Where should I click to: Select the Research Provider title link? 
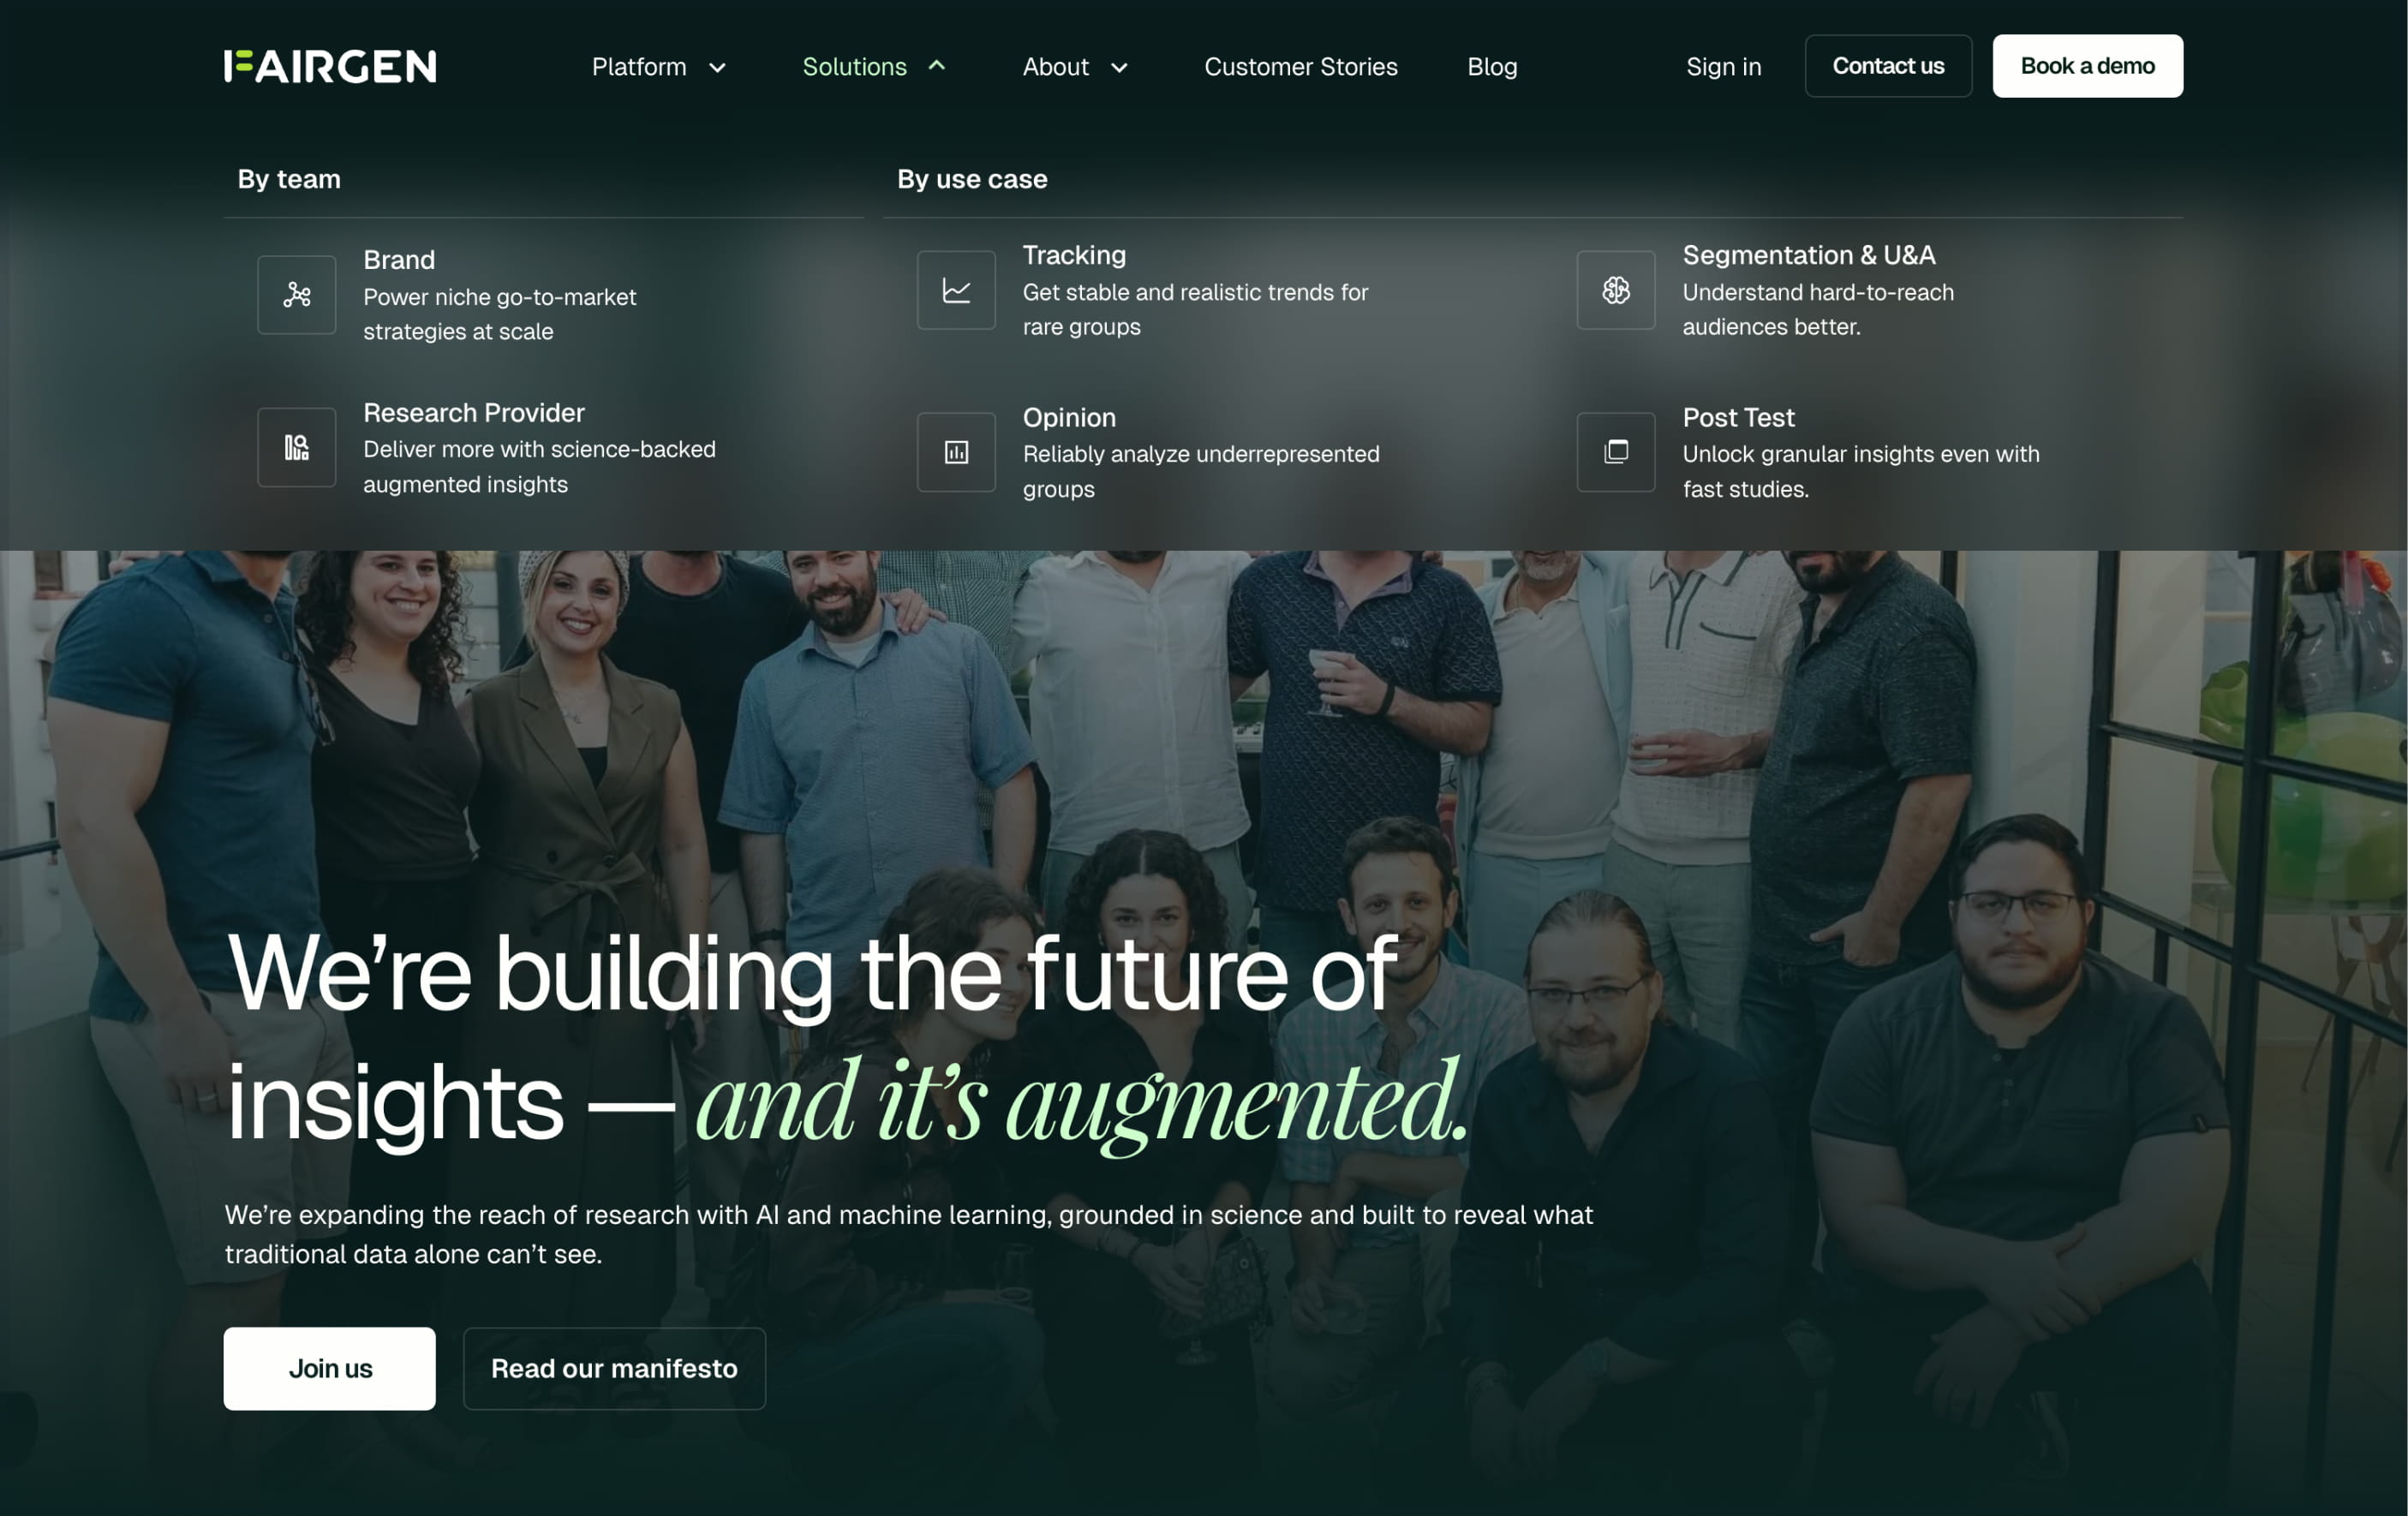click(x=474, y=413)
